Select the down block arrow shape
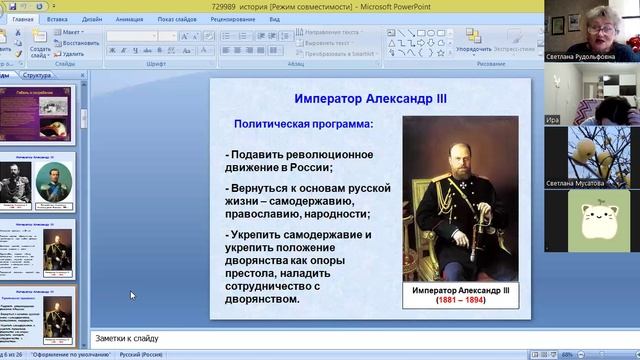 click(x=431, y=43)
